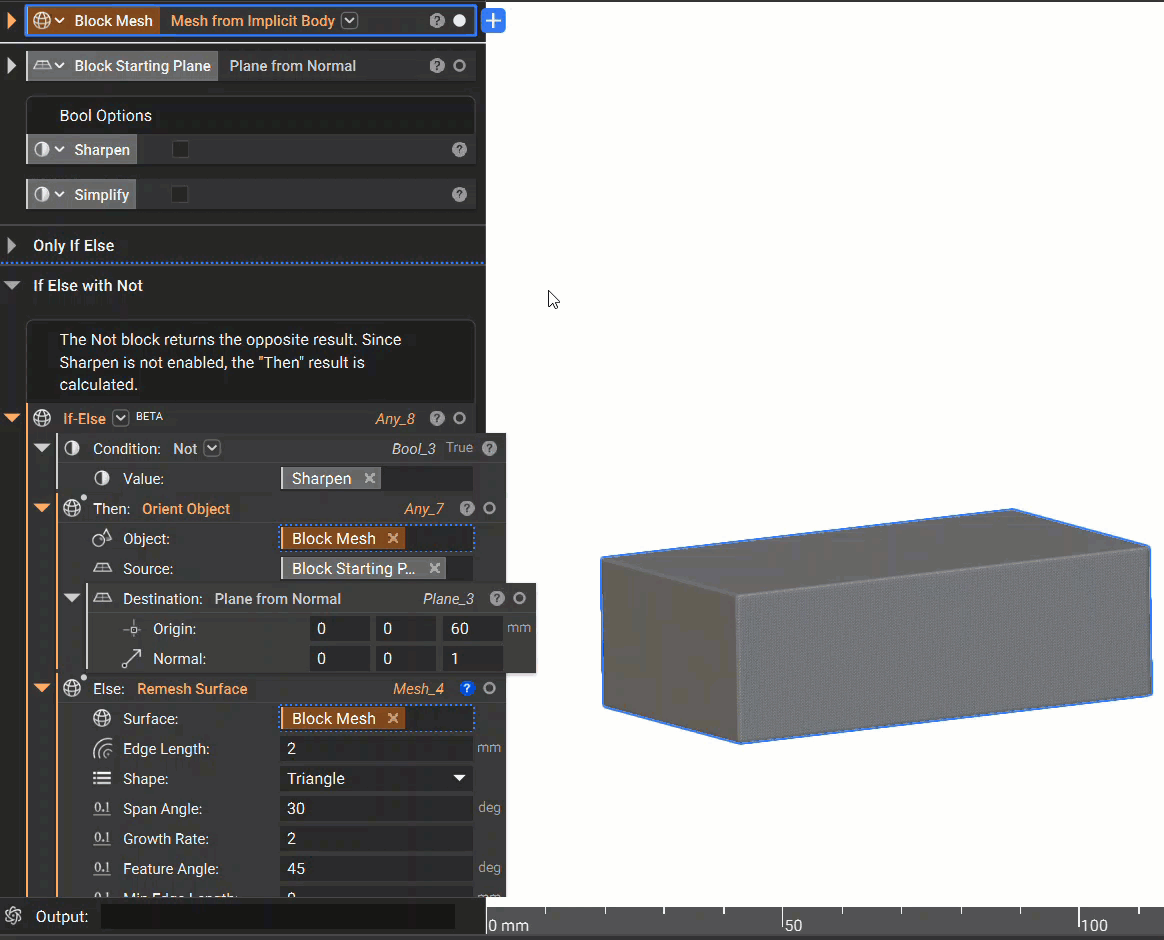Click Block Mesh chip in Object field
This screenshot has height=940, width=1164.
(x=334, y=538)
